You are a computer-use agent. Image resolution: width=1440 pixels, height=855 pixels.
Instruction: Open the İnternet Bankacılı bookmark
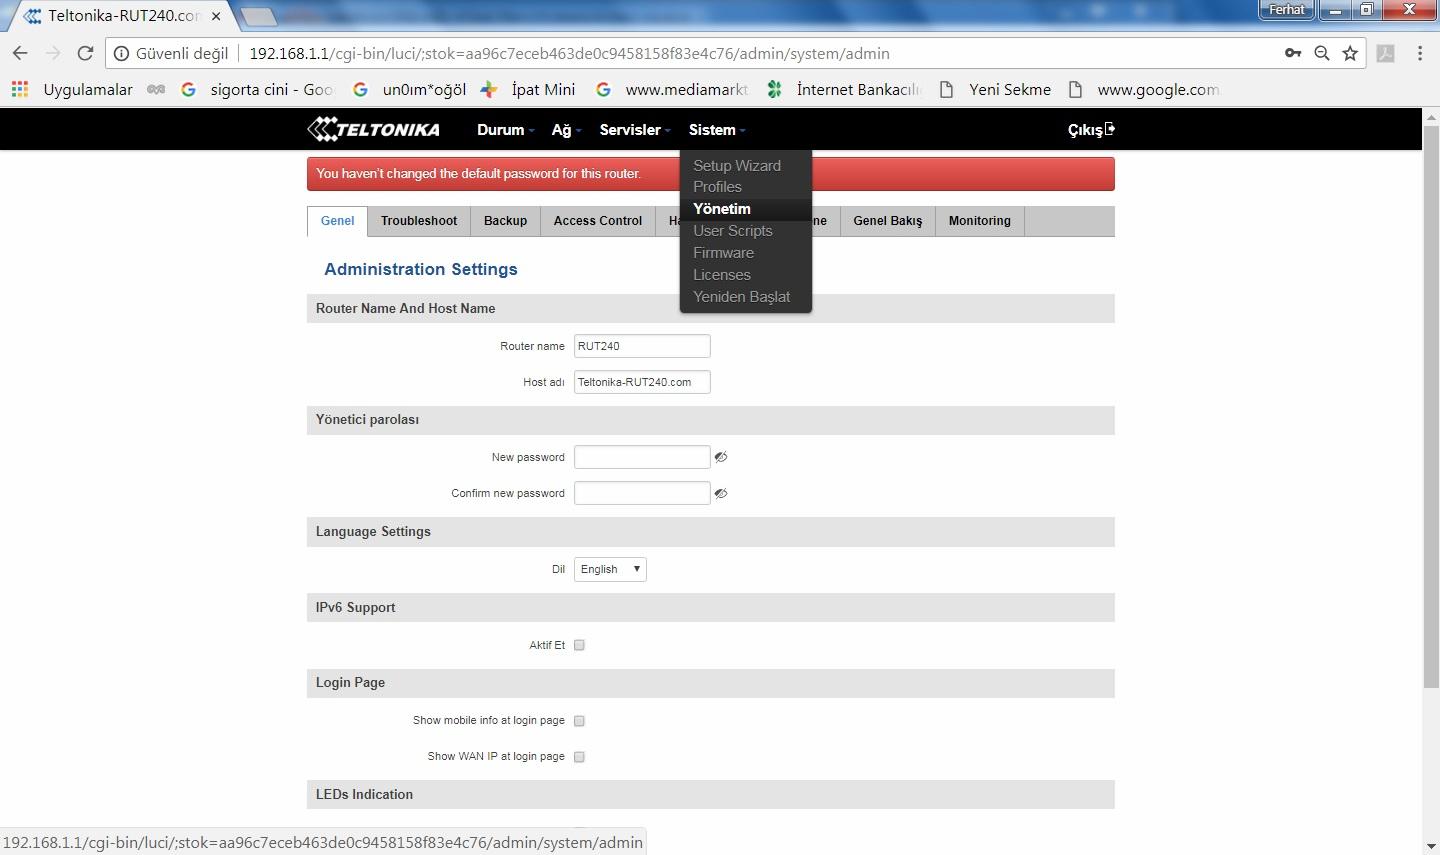(844, 89)
